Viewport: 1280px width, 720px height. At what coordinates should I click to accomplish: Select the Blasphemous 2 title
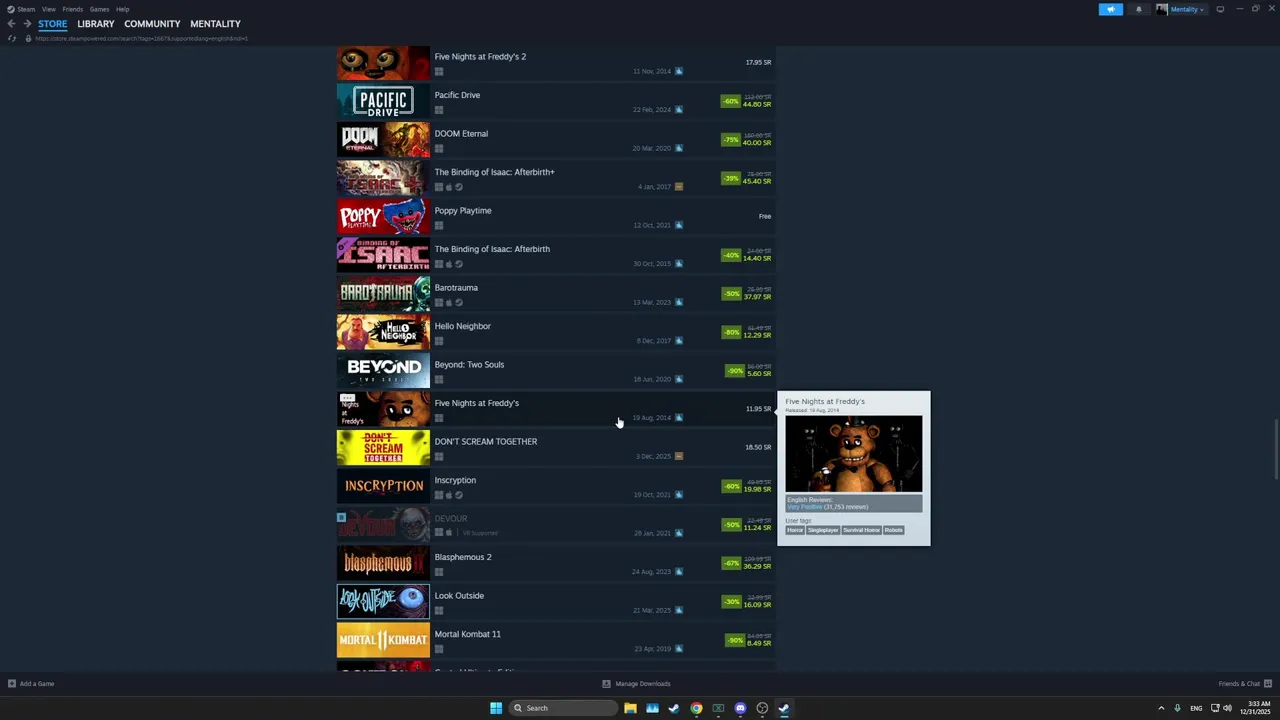(463, 557)
